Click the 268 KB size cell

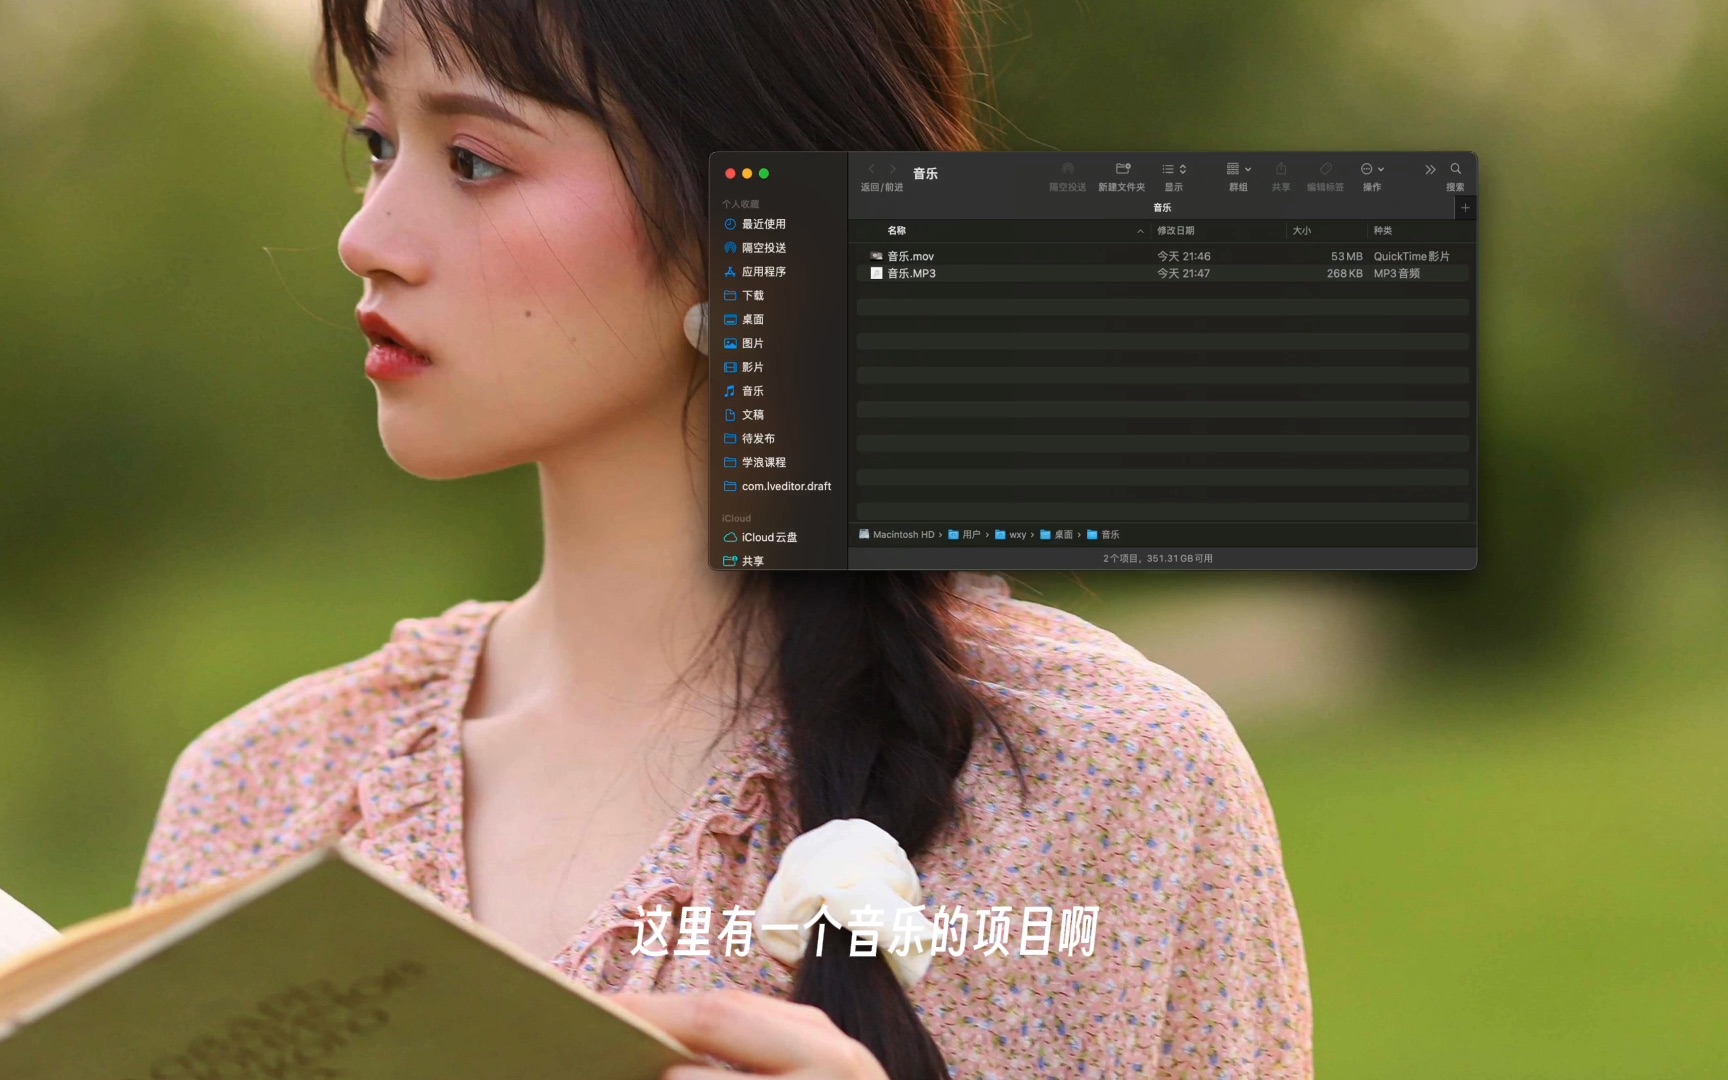(1344, 273)
